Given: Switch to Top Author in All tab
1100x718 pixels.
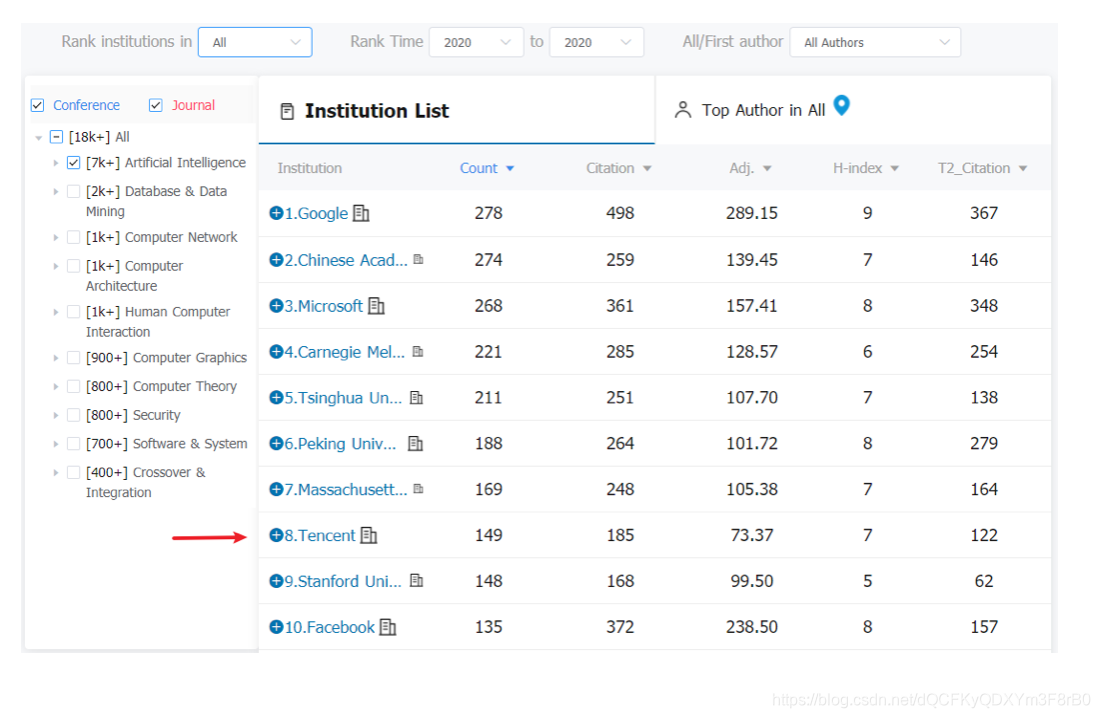Looking at the screenshot, I should coord(853,110).
